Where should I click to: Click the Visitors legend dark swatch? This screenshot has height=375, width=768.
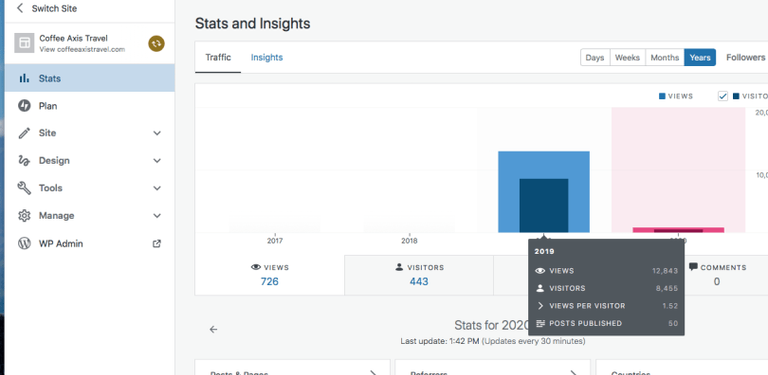point(736,96)
